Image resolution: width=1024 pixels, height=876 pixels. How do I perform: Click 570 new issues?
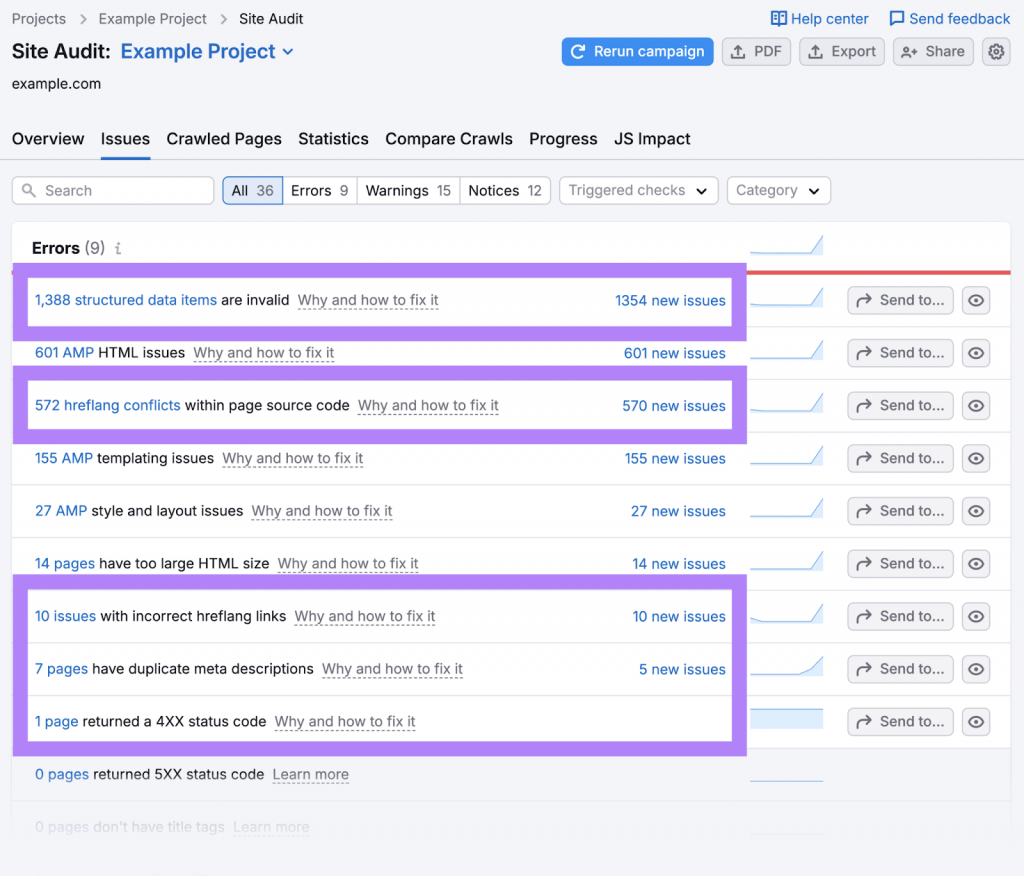(x=673, y=406)
